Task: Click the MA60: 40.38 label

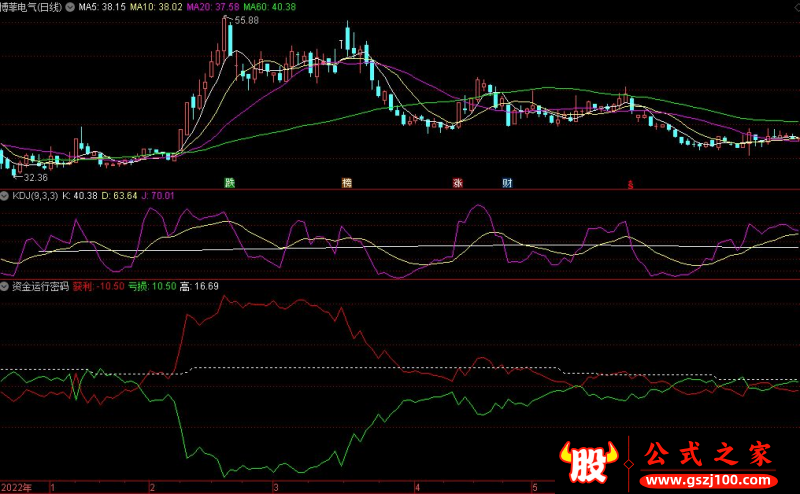Action: click(x=269, y=7)
